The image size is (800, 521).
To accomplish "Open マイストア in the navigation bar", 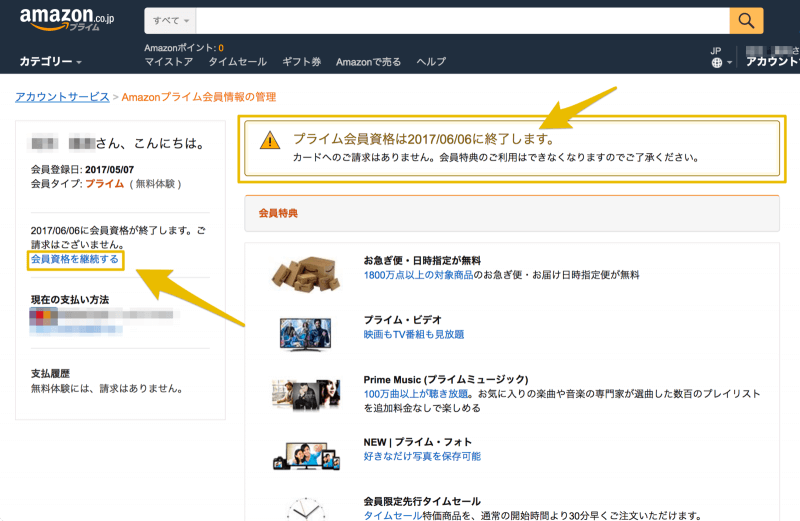I will click(168, 62).
